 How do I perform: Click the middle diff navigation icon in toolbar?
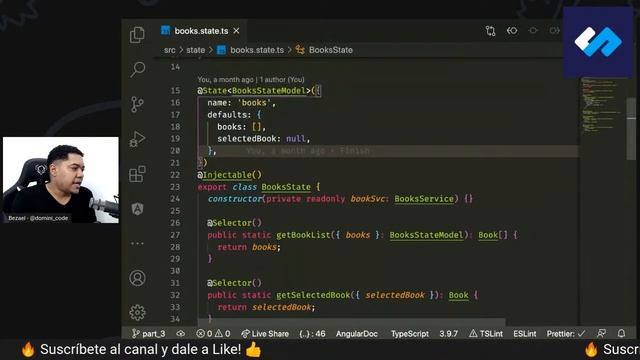[533, 31]
